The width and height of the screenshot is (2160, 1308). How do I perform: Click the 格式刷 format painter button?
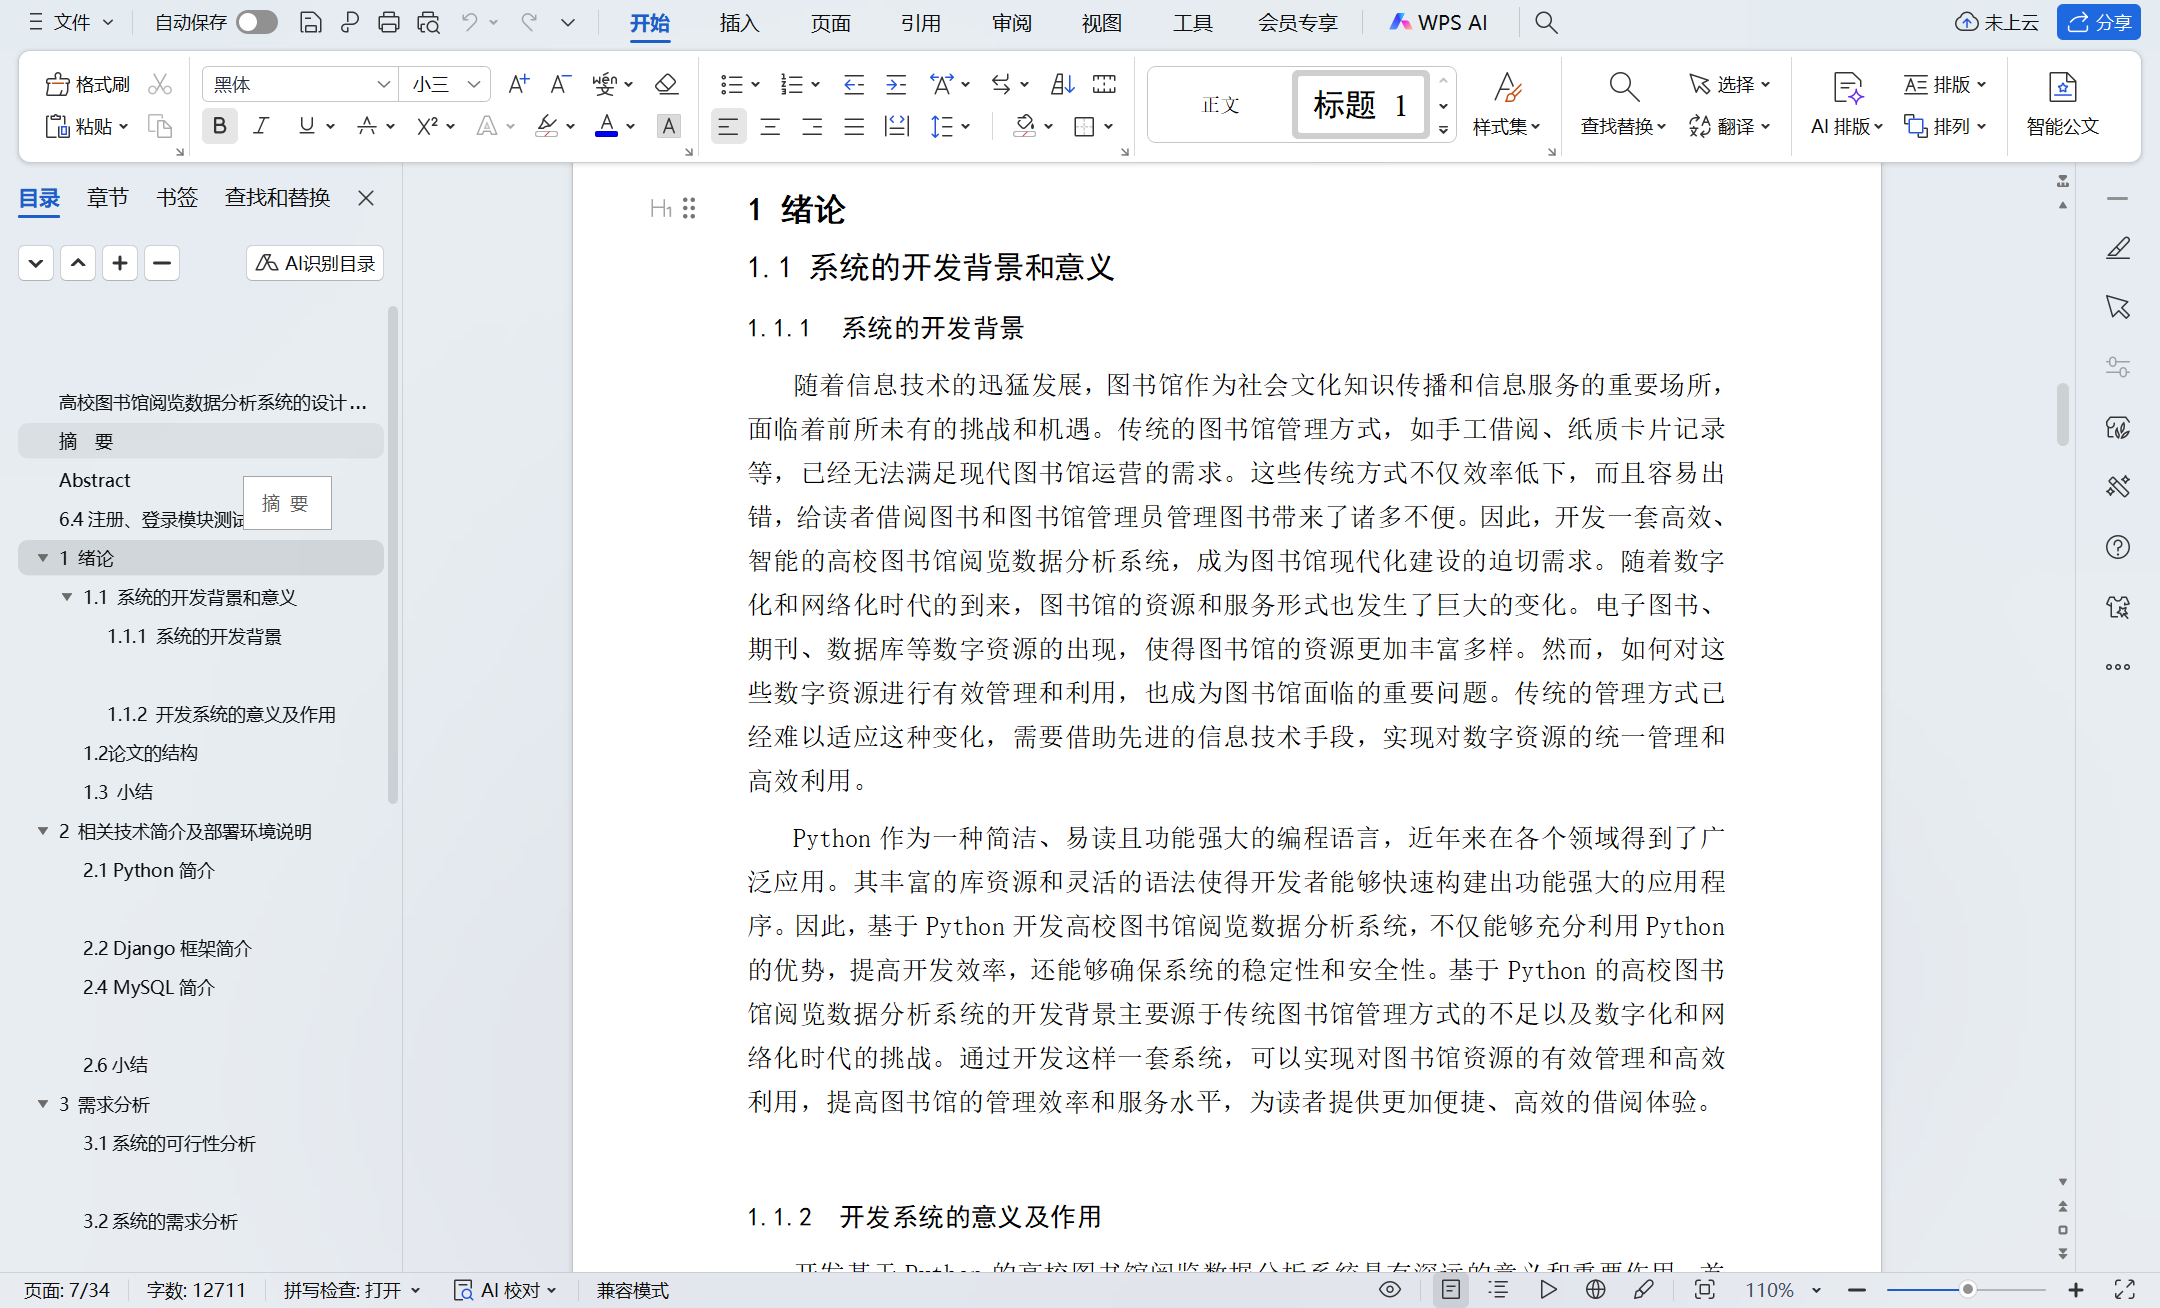click(x=88, y=84)
